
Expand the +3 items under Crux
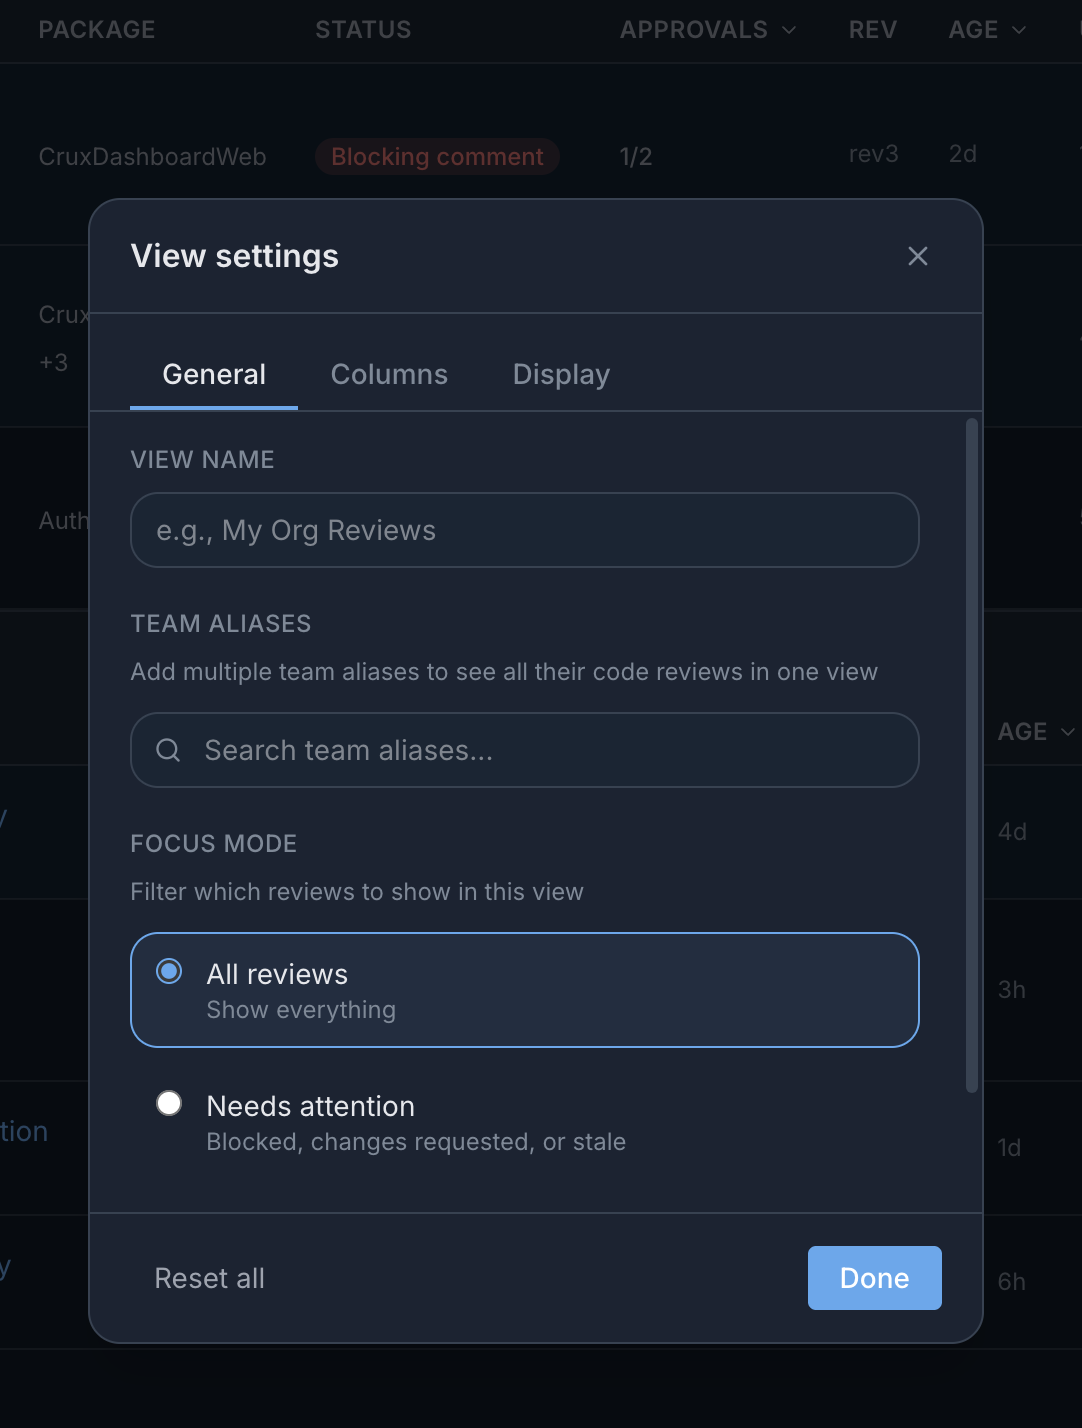pos(53,362)
